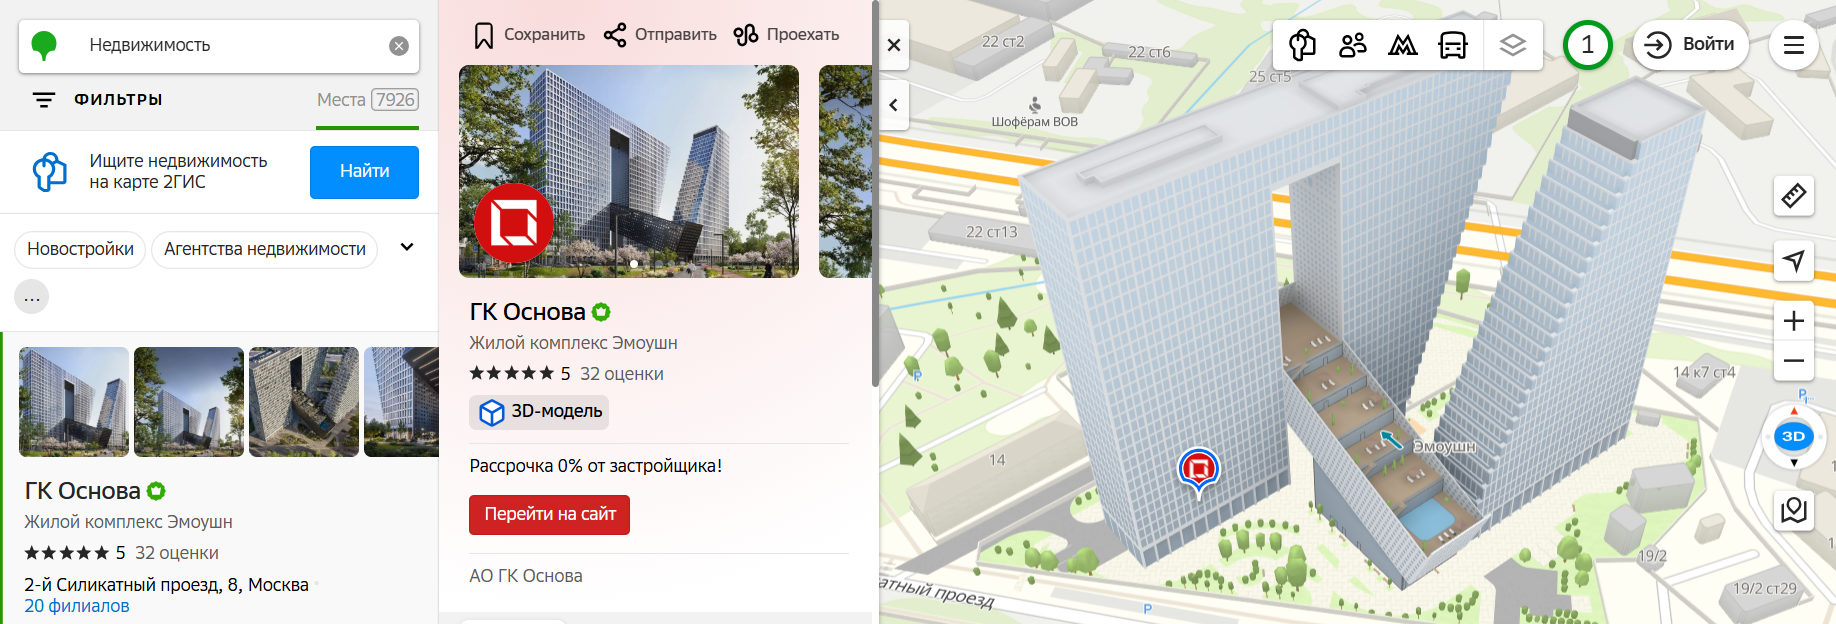Activate the ruler measure tool
Viewport: 1836px width, 624px height.
pos(1794,196)
